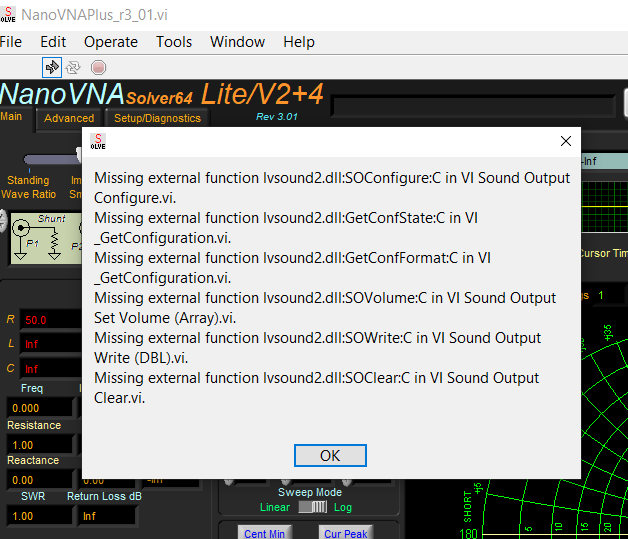This screenshot has width=628, height=539.
Task: Toggle the Sweep Mode Linear/Log switch
Action: point(313,507)
